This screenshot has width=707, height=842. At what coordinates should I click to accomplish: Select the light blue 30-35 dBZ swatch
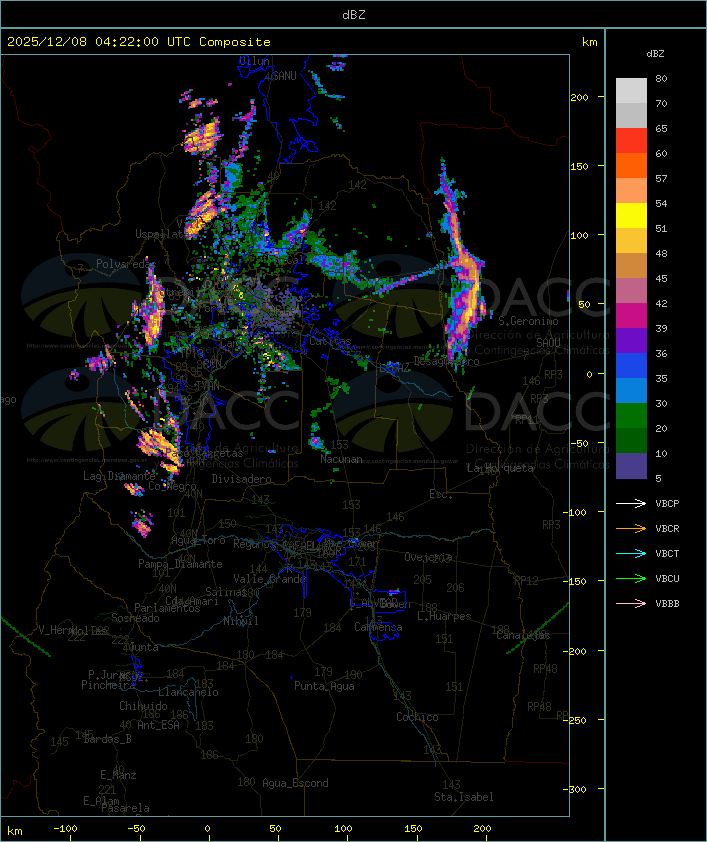pyautogui.click(x=631, y=390)
